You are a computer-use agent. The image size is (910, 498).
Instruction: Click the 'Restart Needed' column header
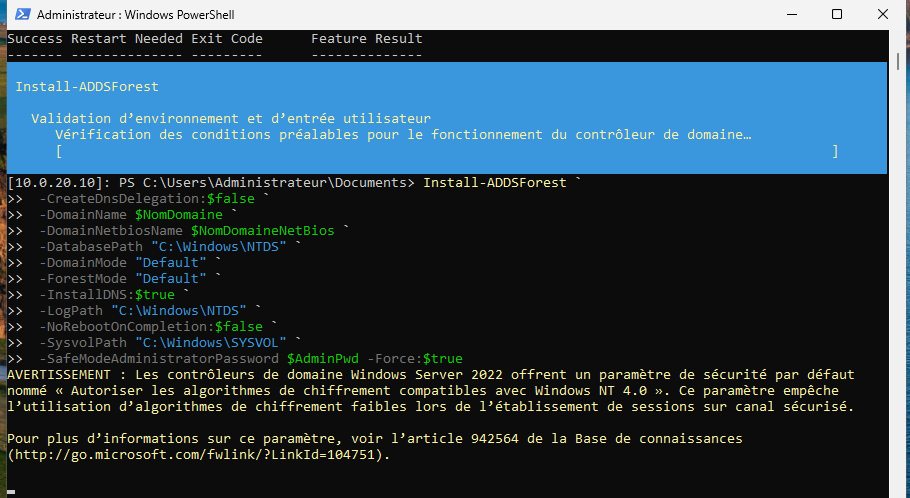click(x=127, y=39)
